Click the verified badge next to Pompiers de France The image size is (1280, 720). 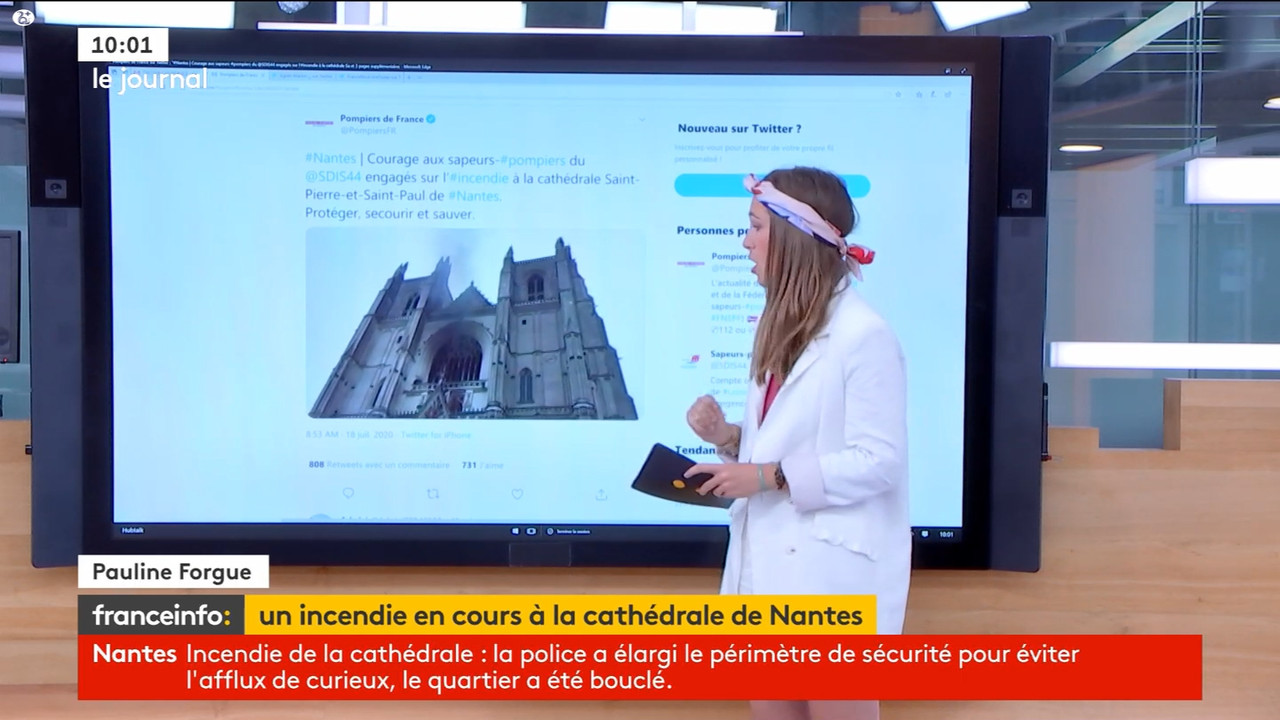(431, 118)
